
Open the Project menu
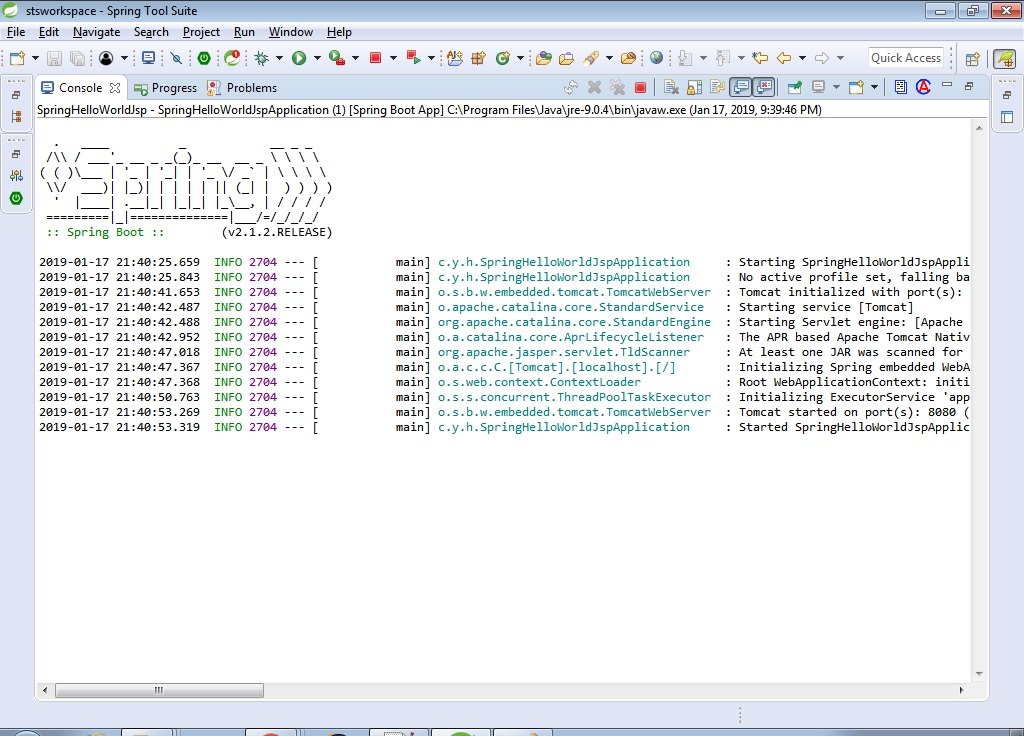(x=201, y=32)
